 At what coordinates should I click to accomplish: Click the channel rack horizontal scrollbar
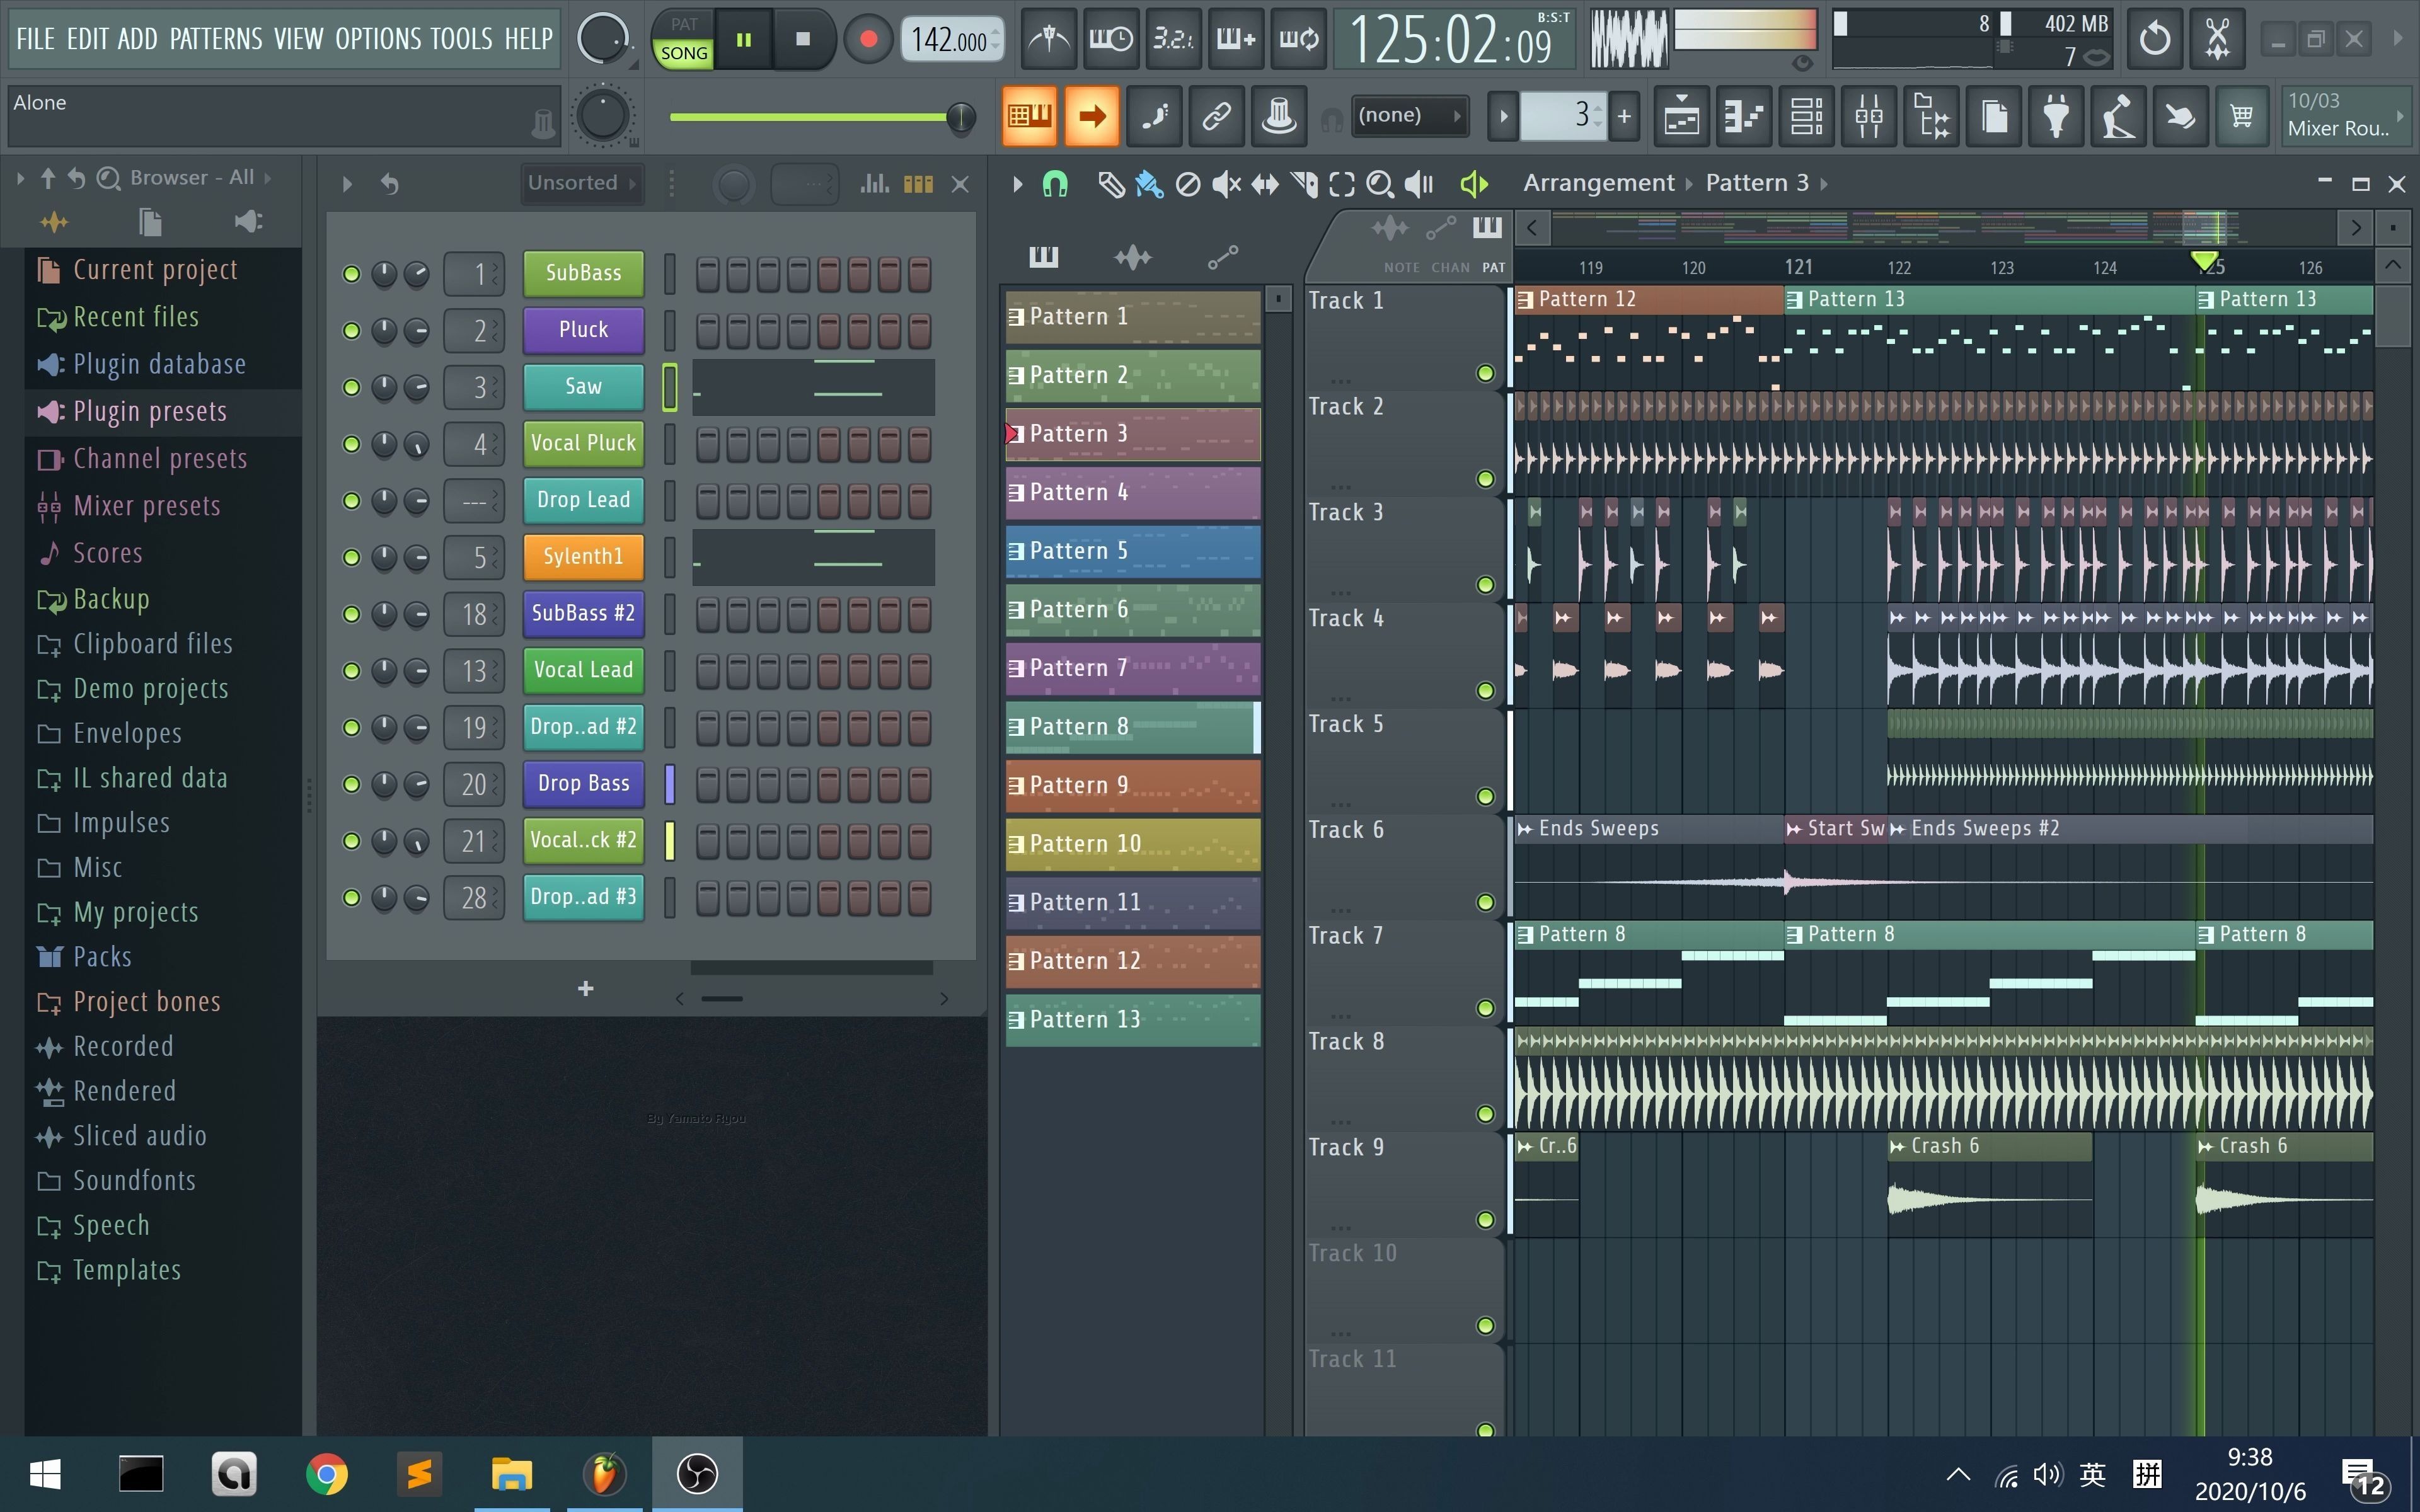810,998
